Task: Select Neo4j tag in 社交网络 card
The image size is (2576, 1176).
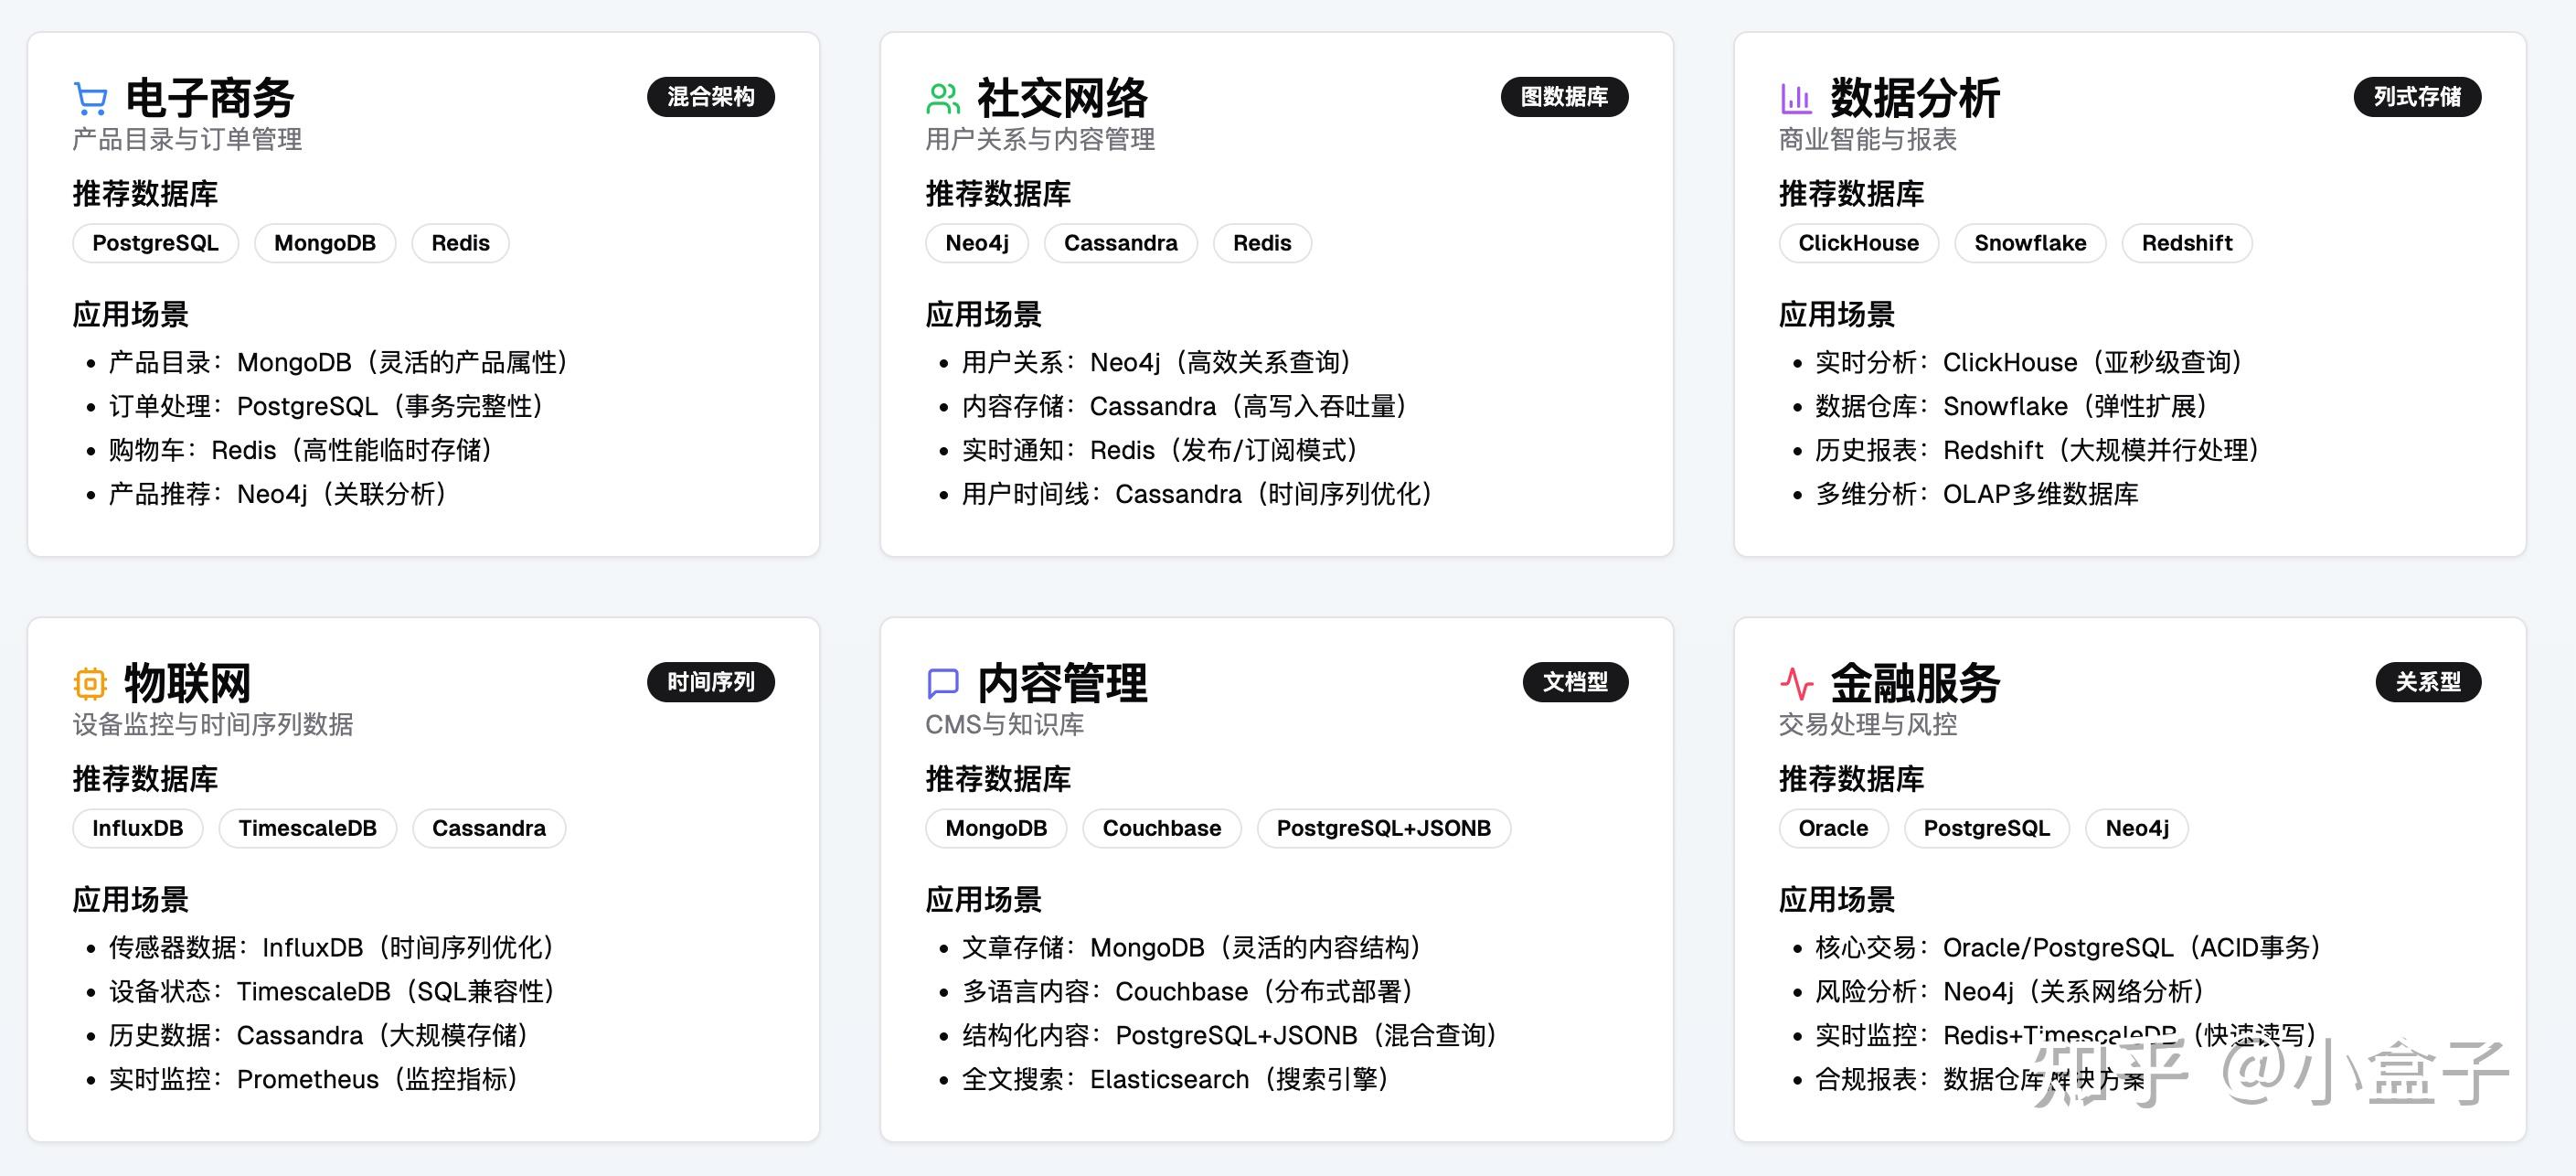Action: point(977,243)
